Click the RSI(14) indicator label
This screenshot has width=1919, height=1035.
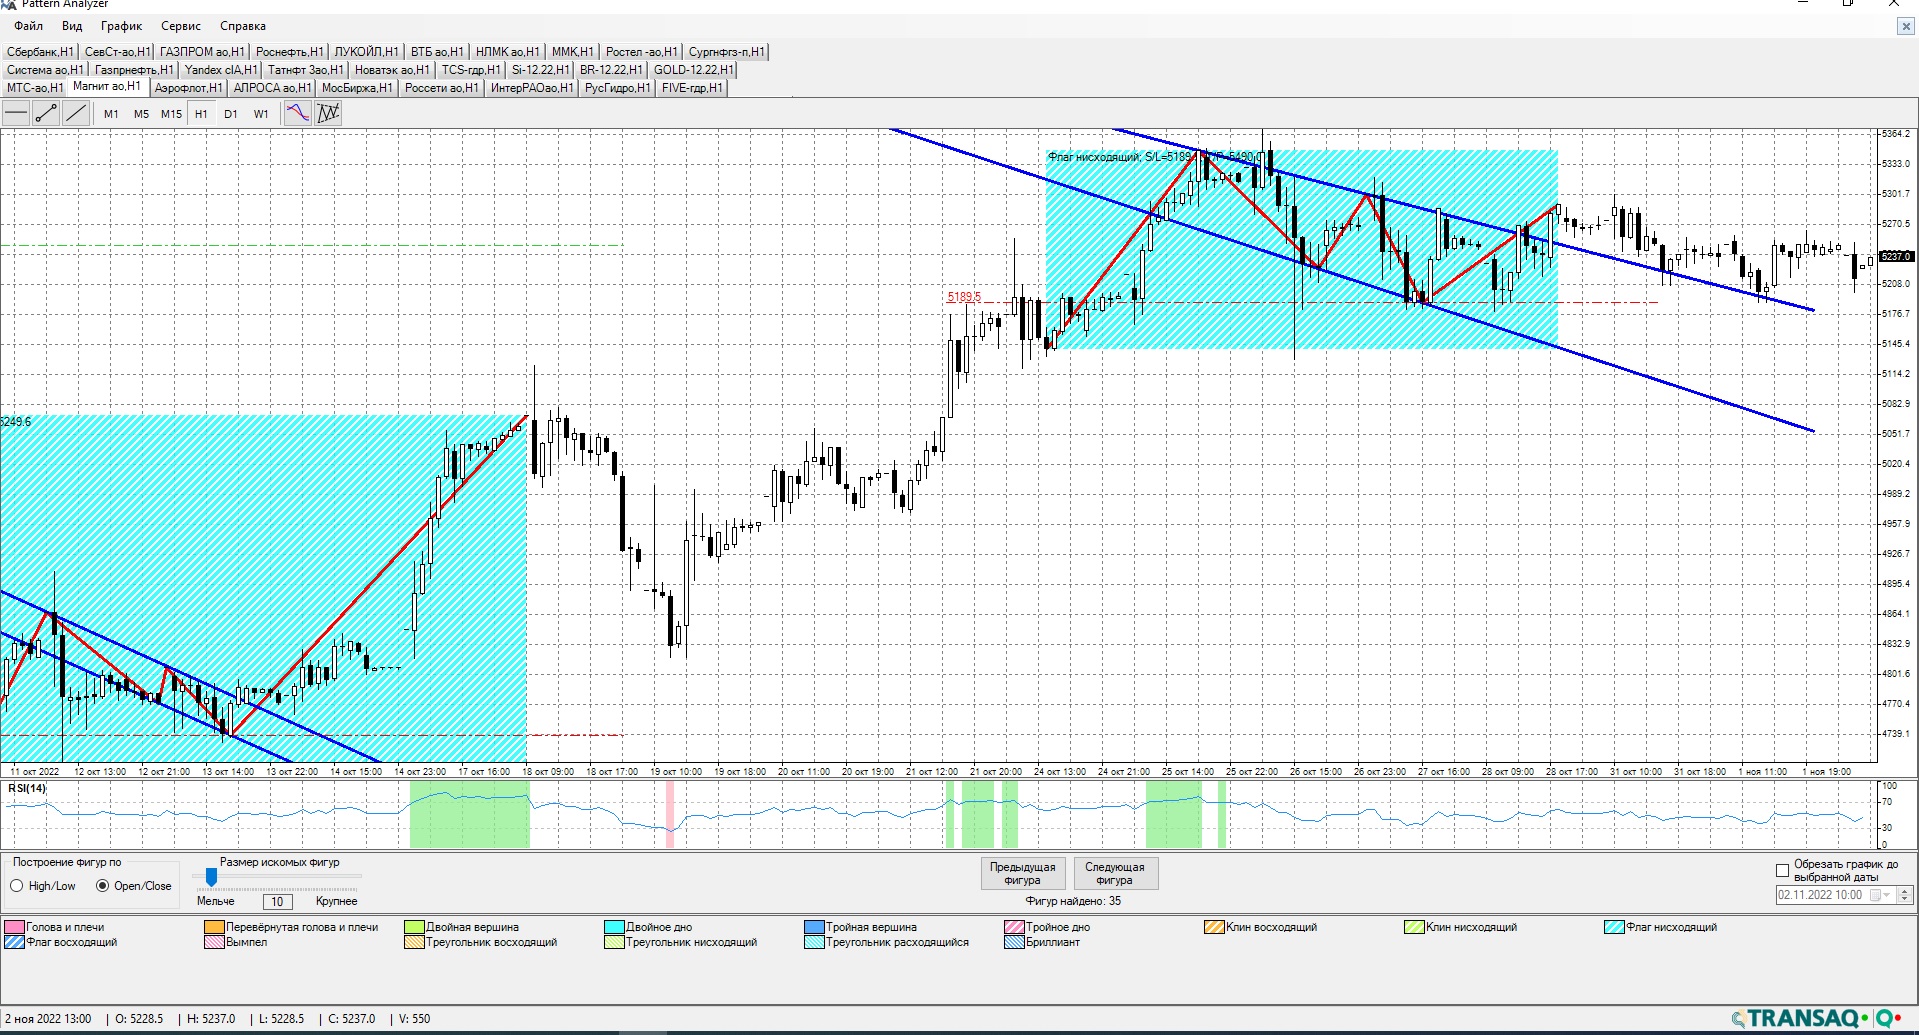pos(27,788)
